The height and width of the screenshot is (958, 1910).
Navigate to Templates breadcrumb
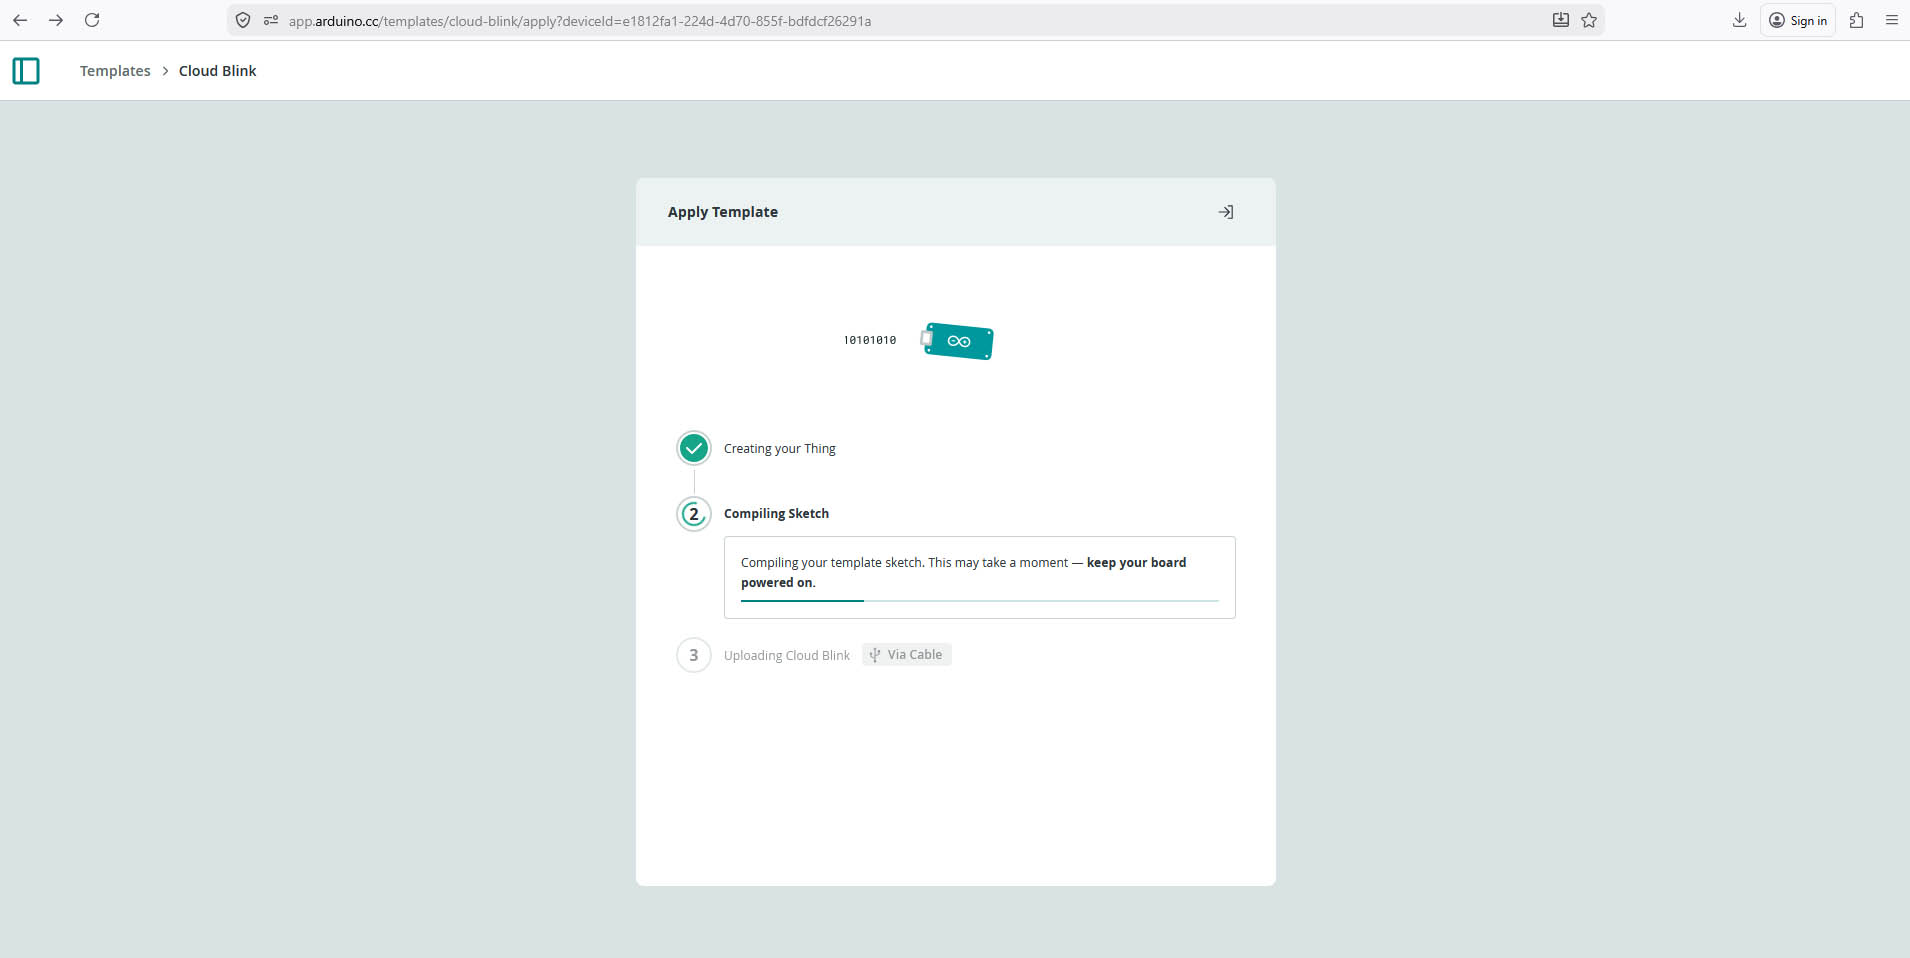pyautogui.click(x=115, y=71)
